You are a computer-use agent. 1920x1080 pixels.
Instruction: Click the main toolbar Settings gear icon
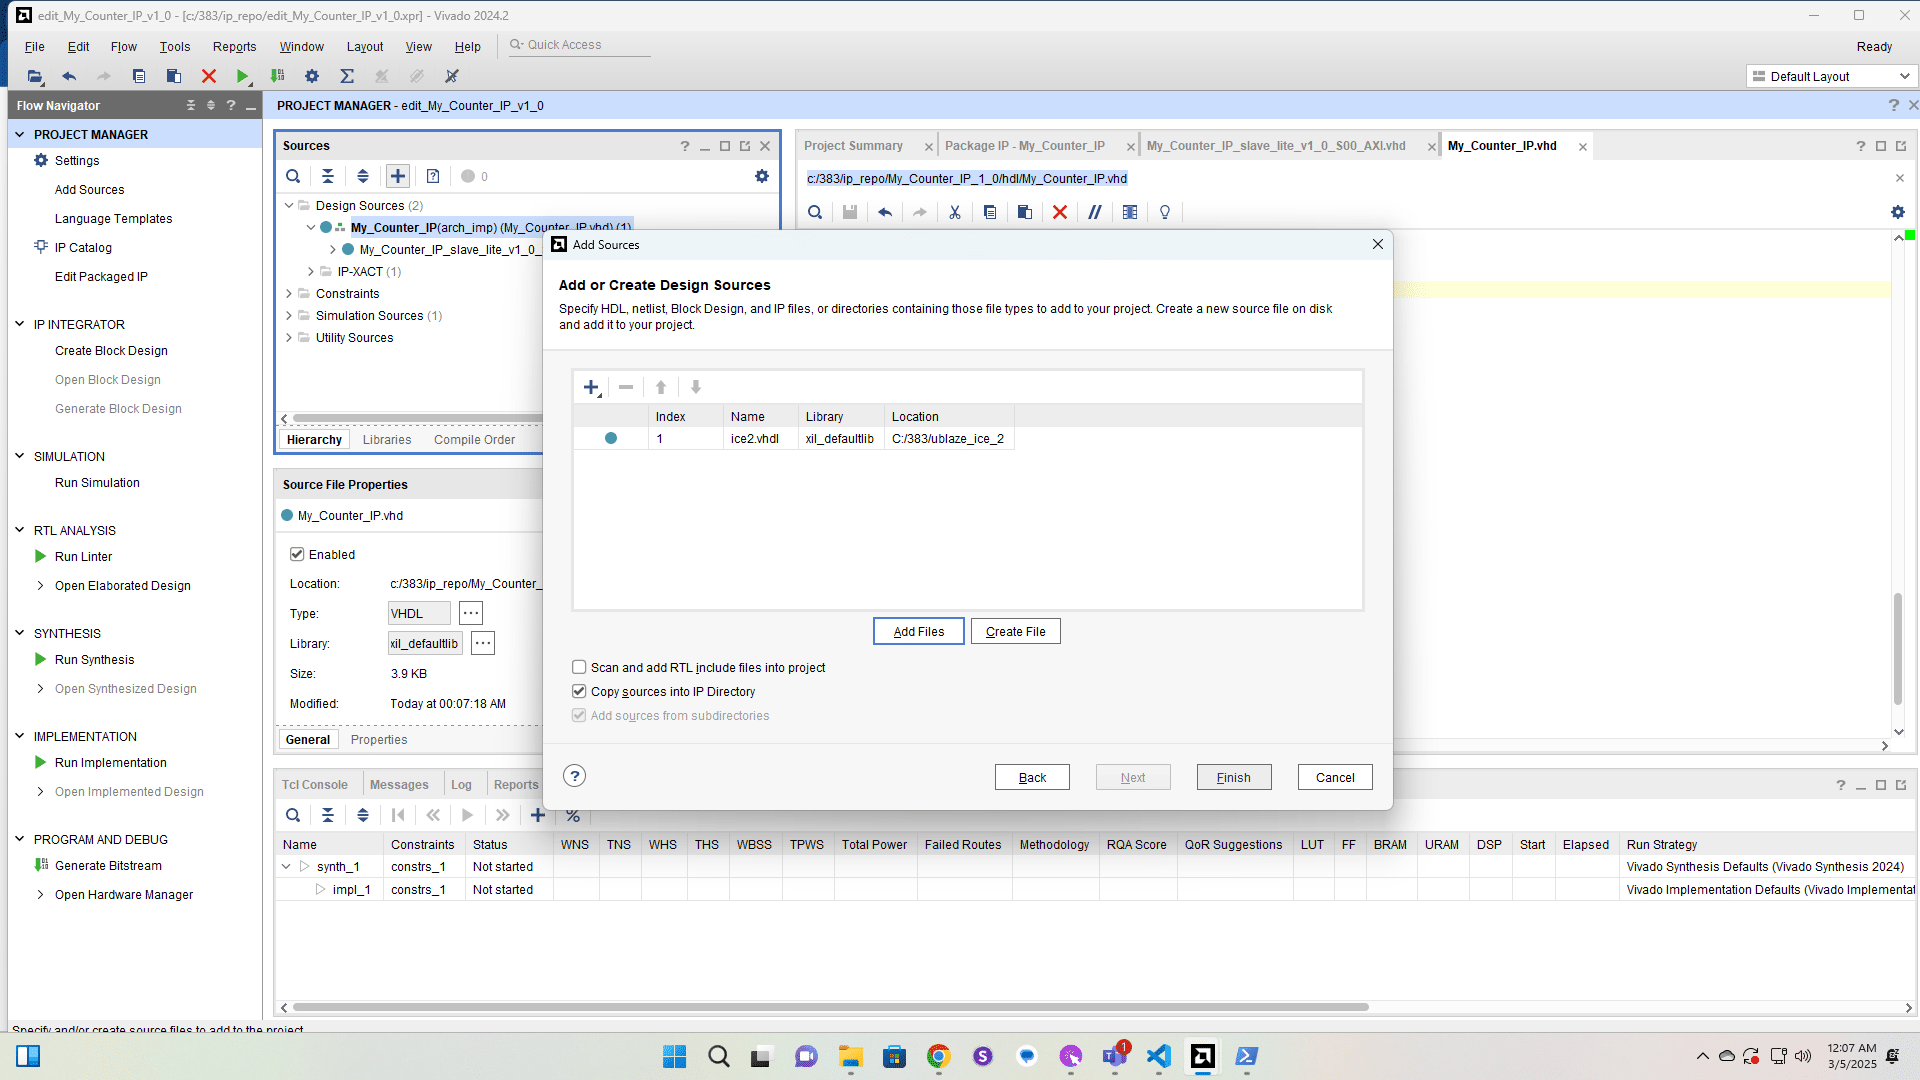312,76
